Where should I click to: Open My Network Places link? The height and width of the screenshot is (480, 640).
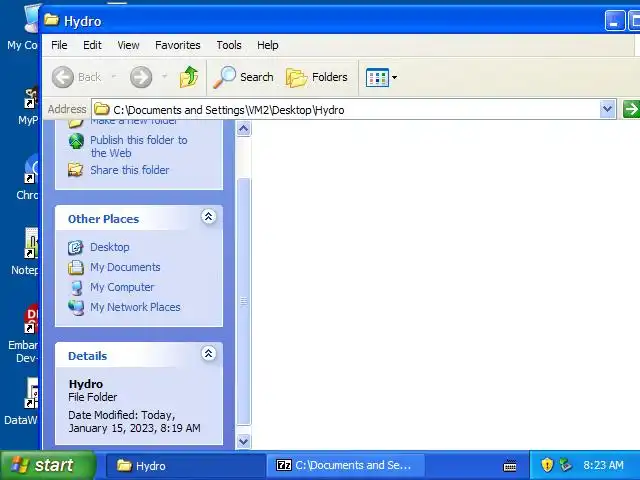(x=135, y=307)
